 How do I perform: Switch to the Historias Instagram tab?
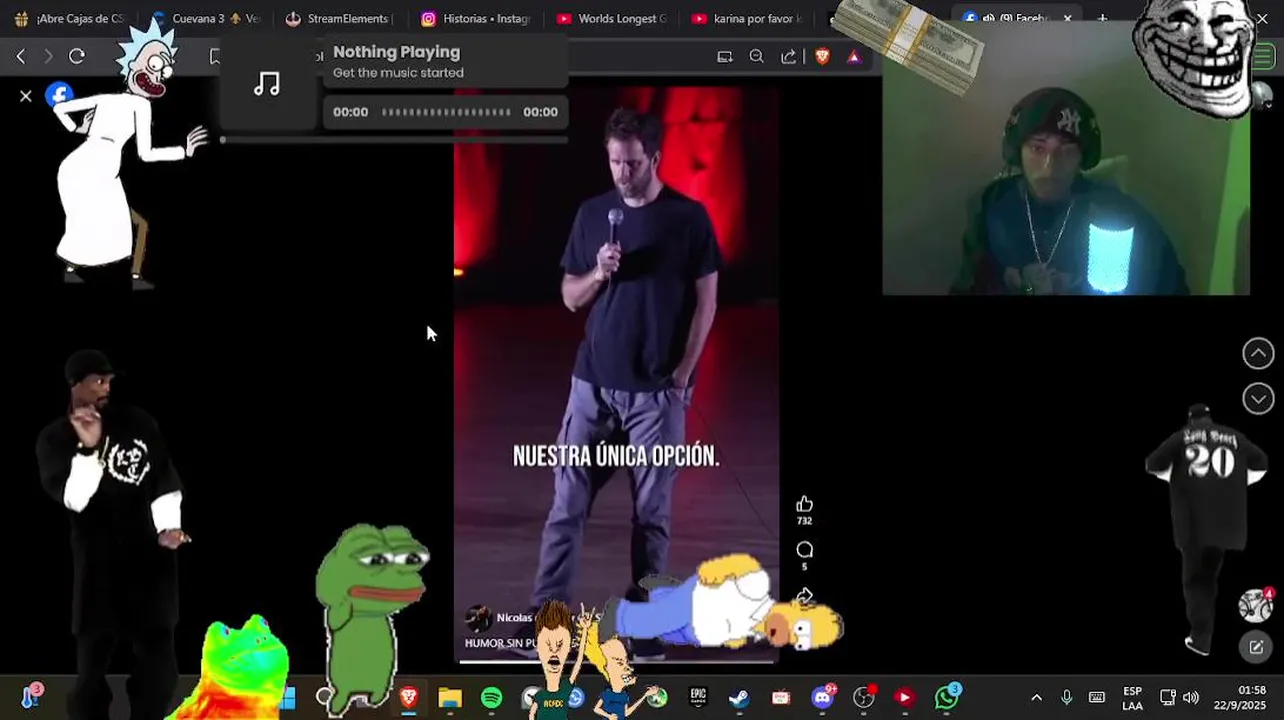click(x=476, y=18)
